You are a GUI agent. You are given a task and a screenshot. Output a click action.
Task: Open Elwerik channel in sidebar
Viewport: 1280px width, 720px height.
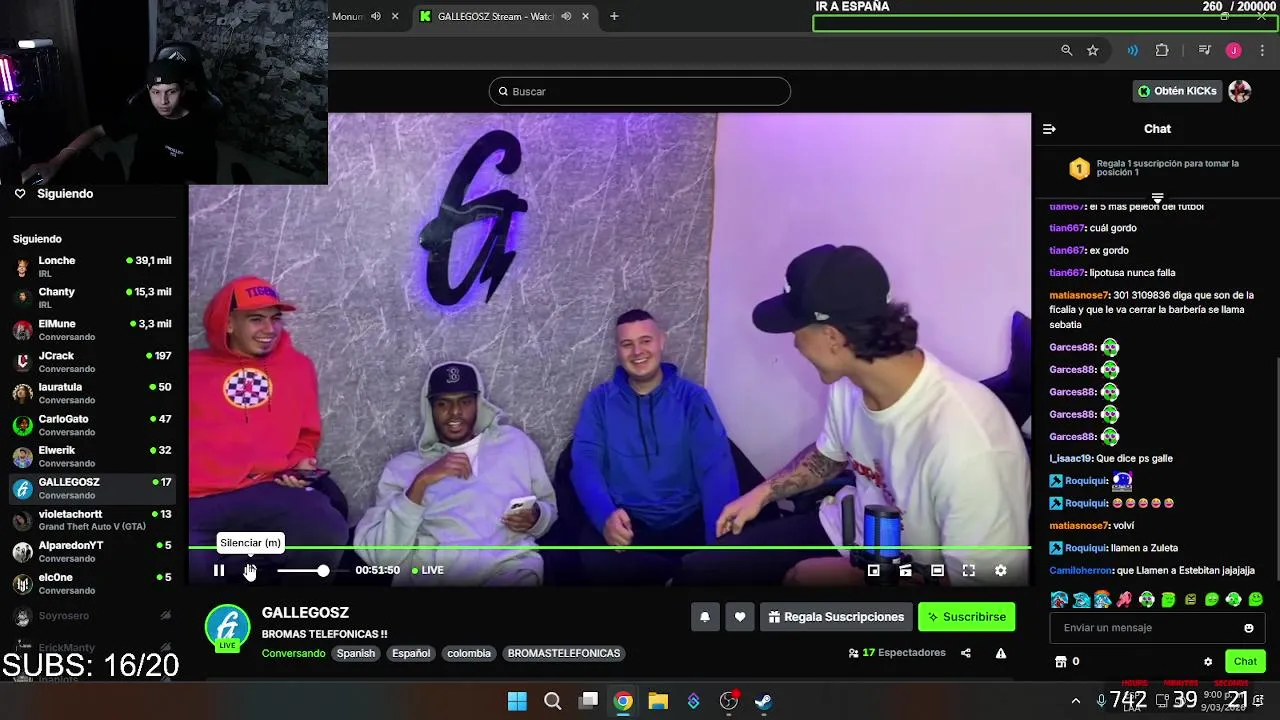pos(94,457)
